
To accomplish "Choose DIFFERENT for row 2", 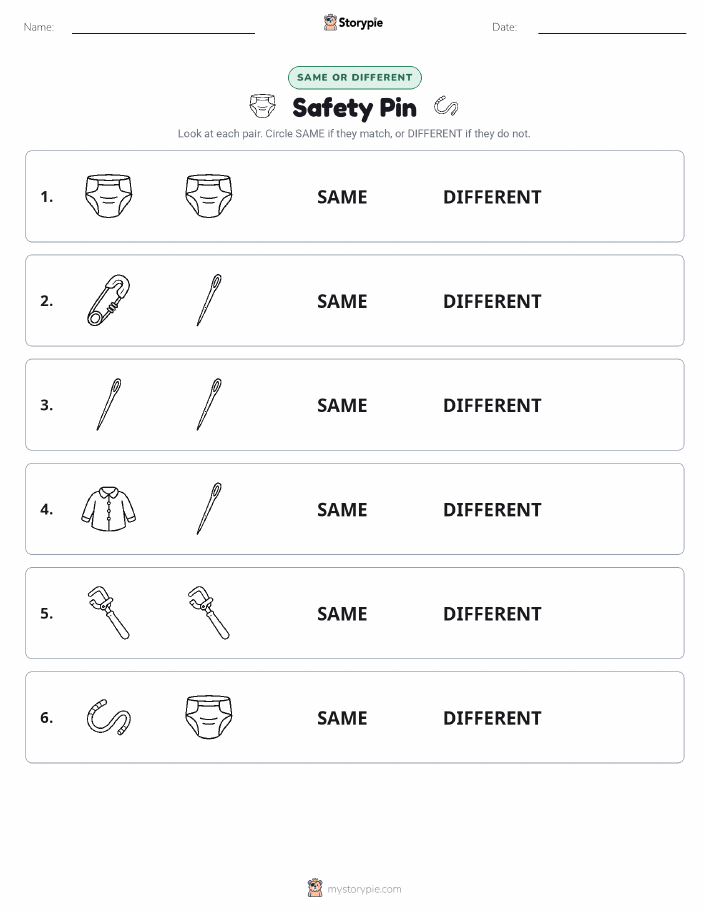I will click(492, 301).
